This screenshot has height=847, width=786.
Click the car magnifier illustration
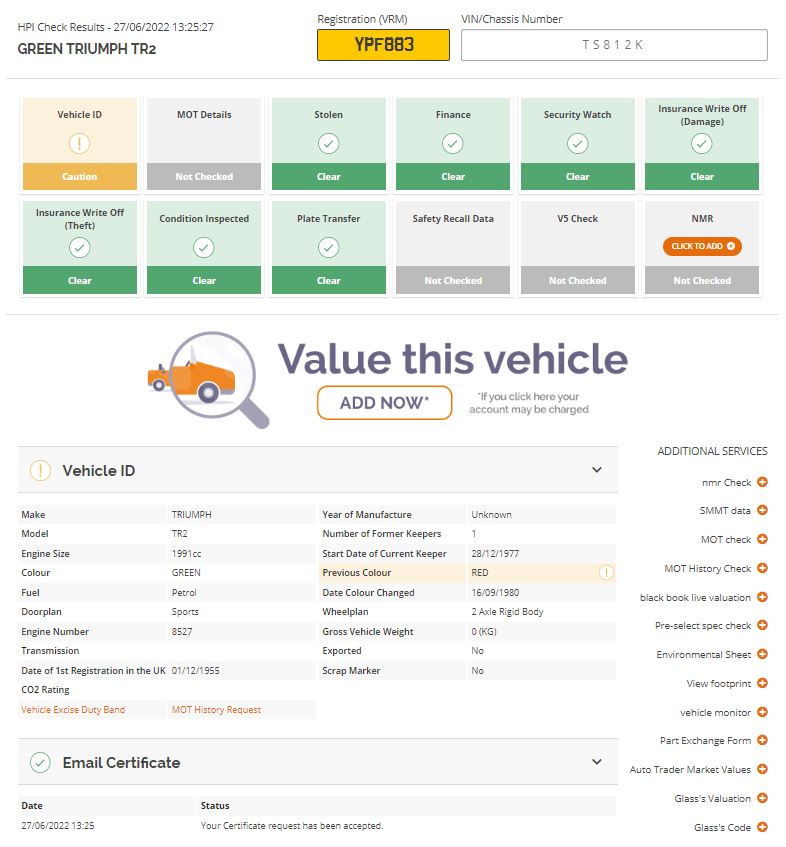208,380
